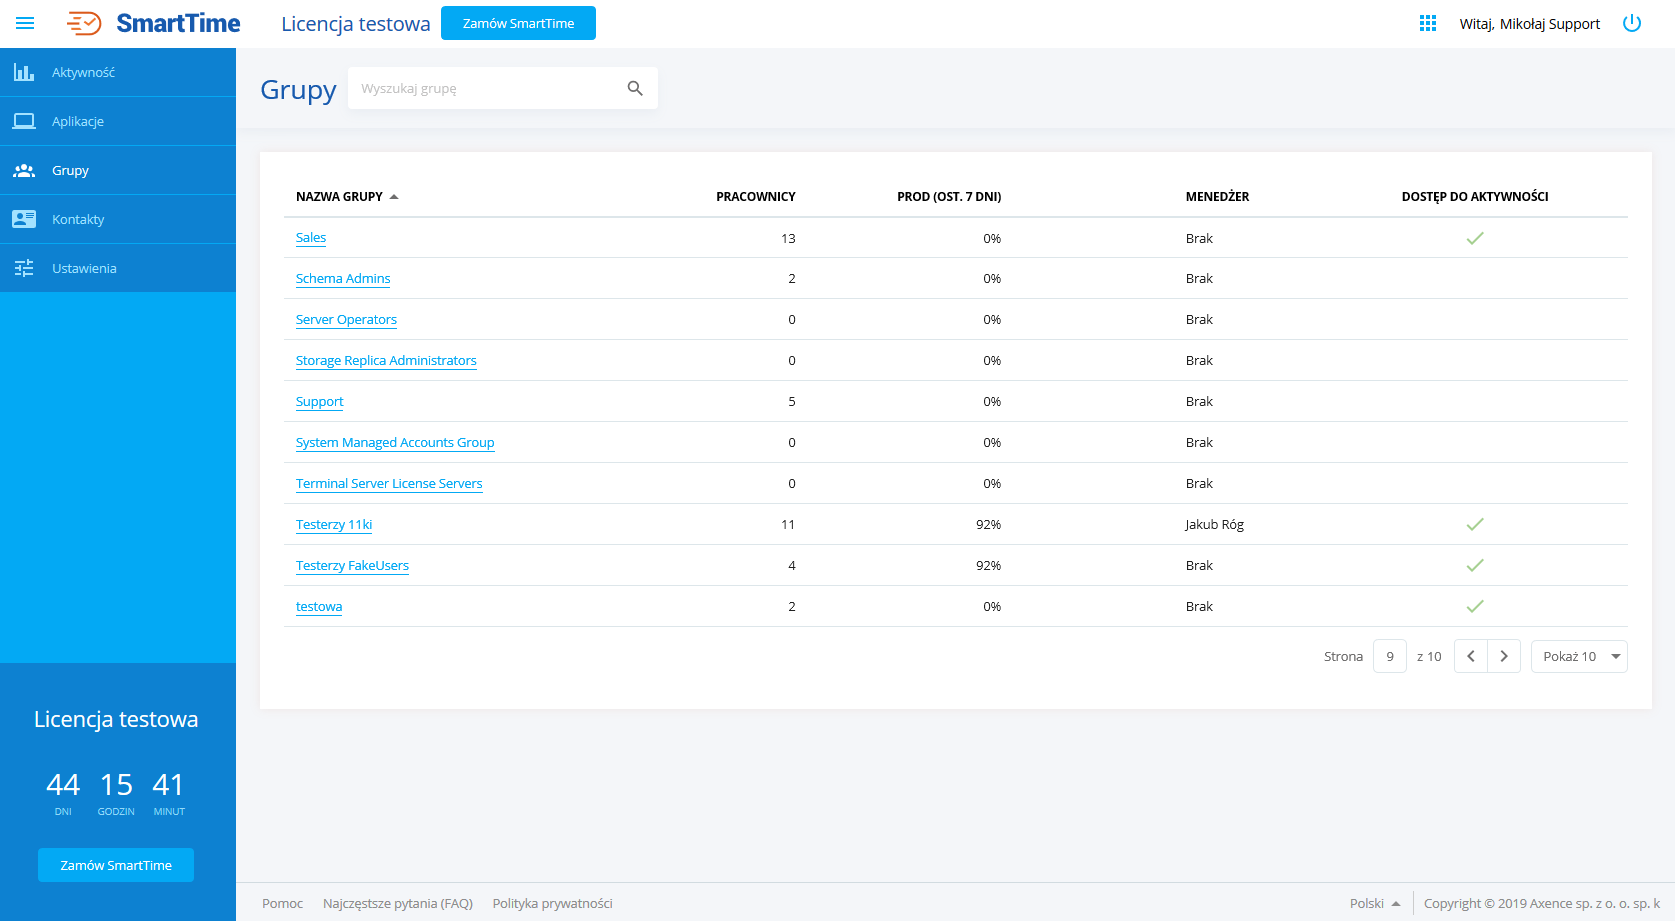This screenshot has height=921, width=1675.
Task: Toggle activity access checkmark for Testerzy 11ki
Action: (x=1474, y=524)
